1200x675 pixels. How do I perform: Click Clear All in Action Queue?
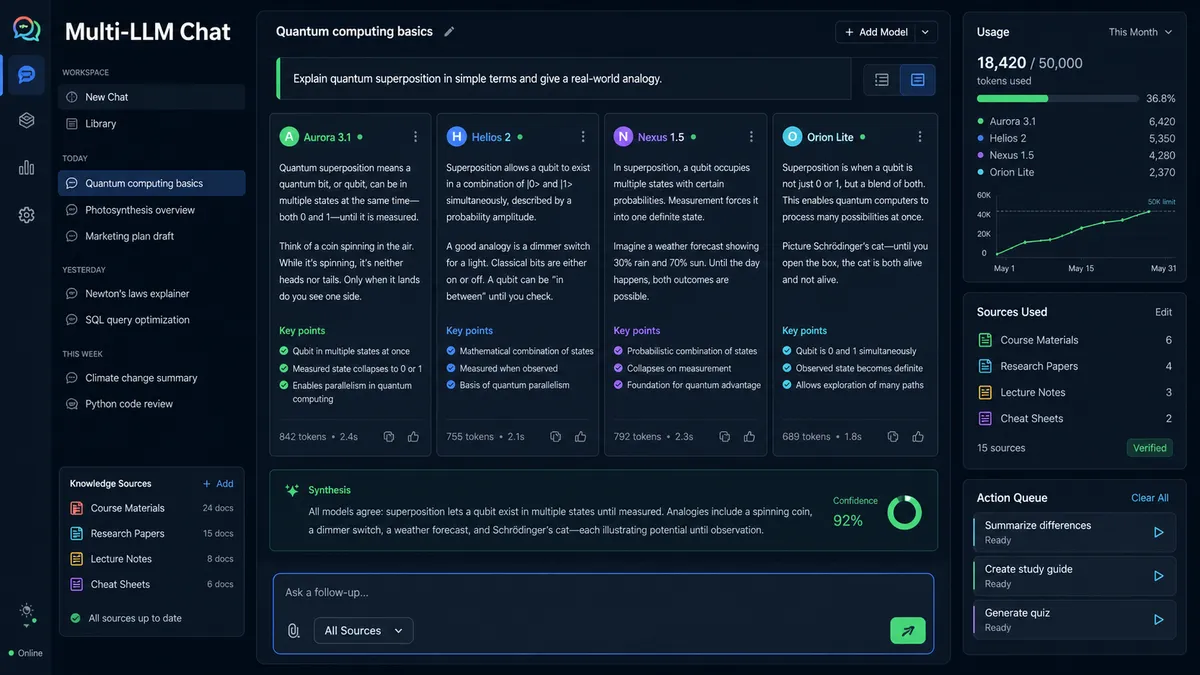pos(1150,498)
